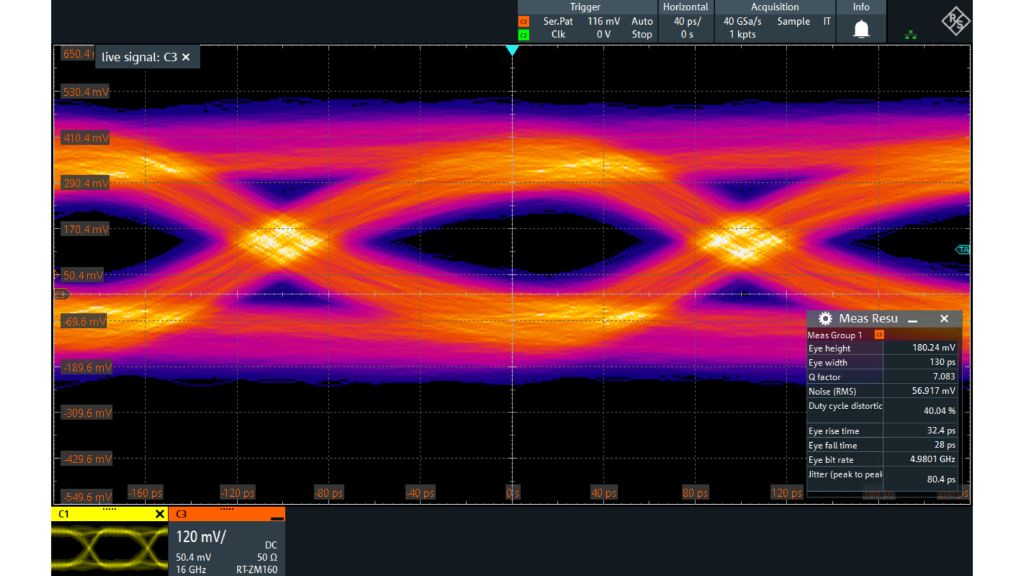Click the C1 yellow channel label
This screenshot has height=576, width=1024.
(x=63, y=514)
